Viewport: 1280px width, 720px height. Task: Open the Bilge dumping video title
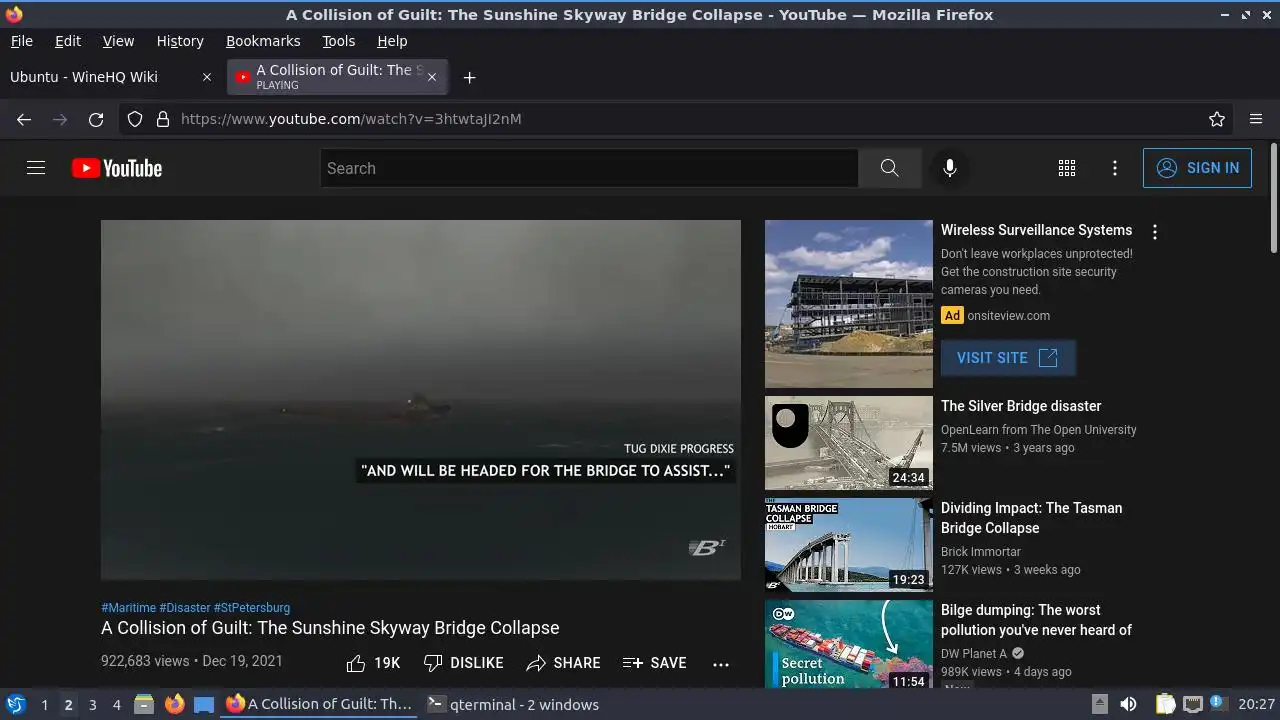coord(1036,620)
